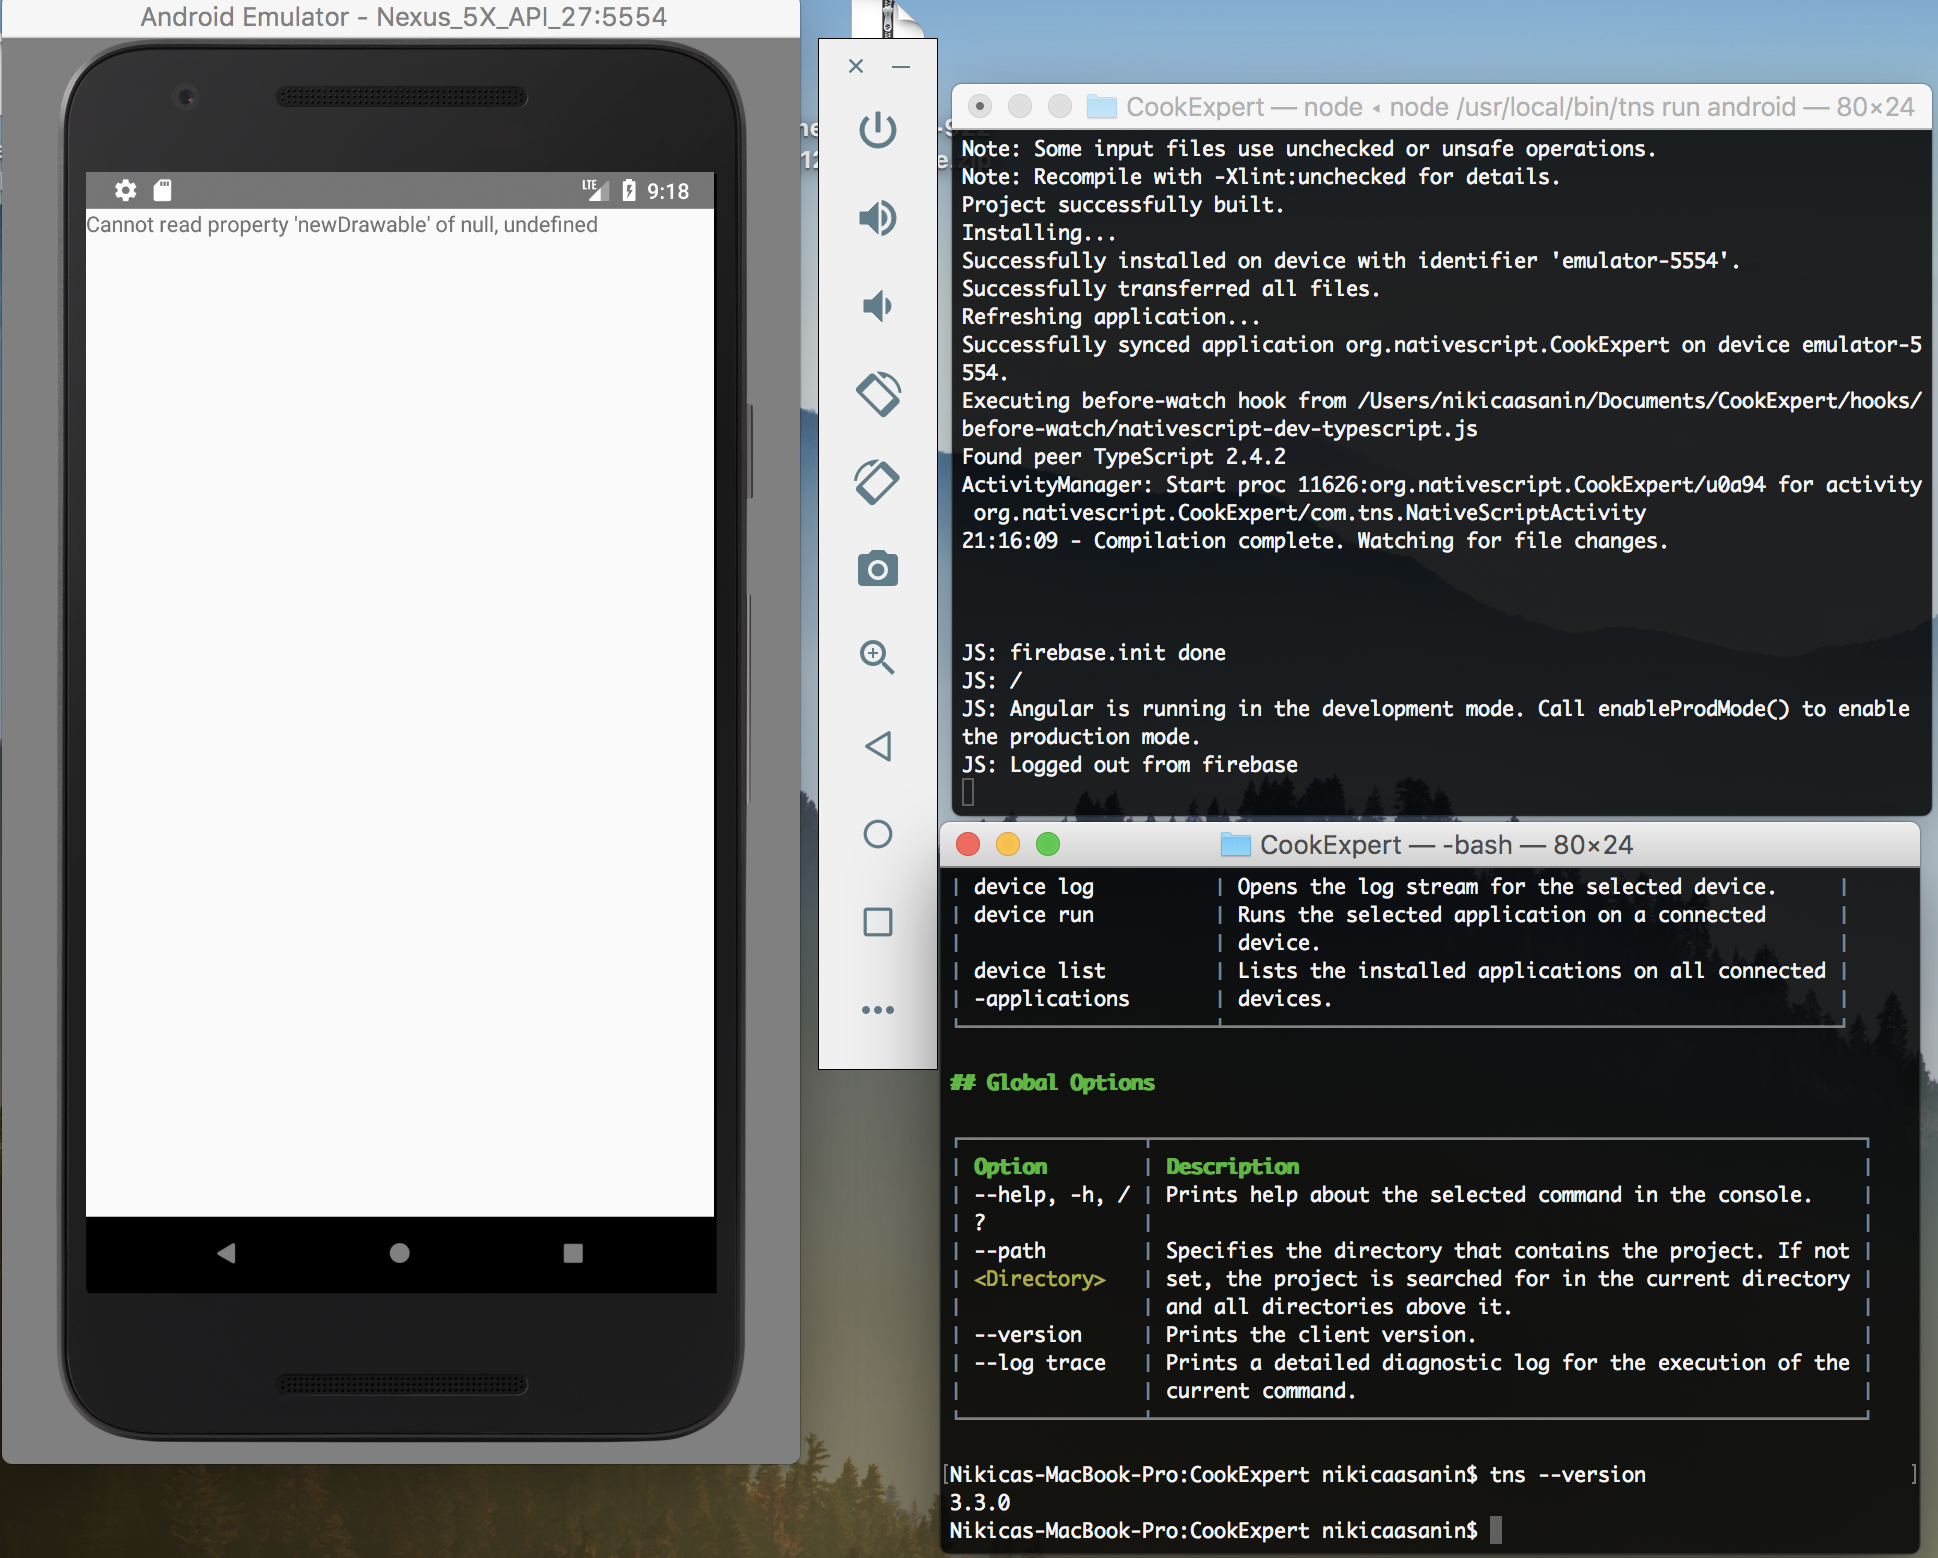Raise the emulator volume
1938x1558 pixels.
click(877, 218)
